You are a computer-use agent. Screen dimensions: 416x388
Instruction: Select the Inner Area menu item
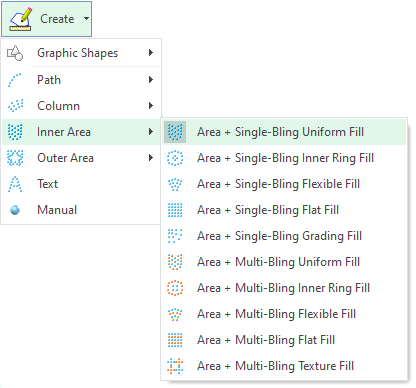coord(81,132)
